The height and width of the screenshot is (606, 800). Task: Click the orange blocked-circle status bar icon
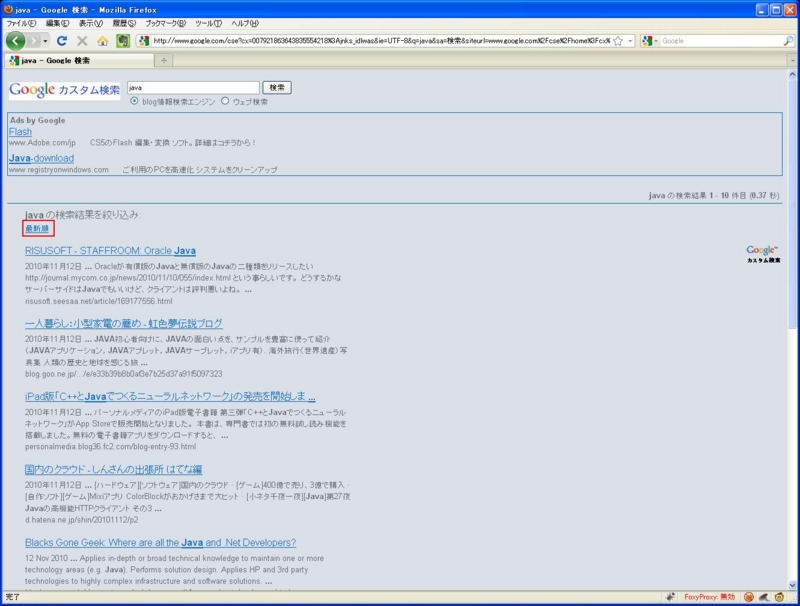(748, 597)
